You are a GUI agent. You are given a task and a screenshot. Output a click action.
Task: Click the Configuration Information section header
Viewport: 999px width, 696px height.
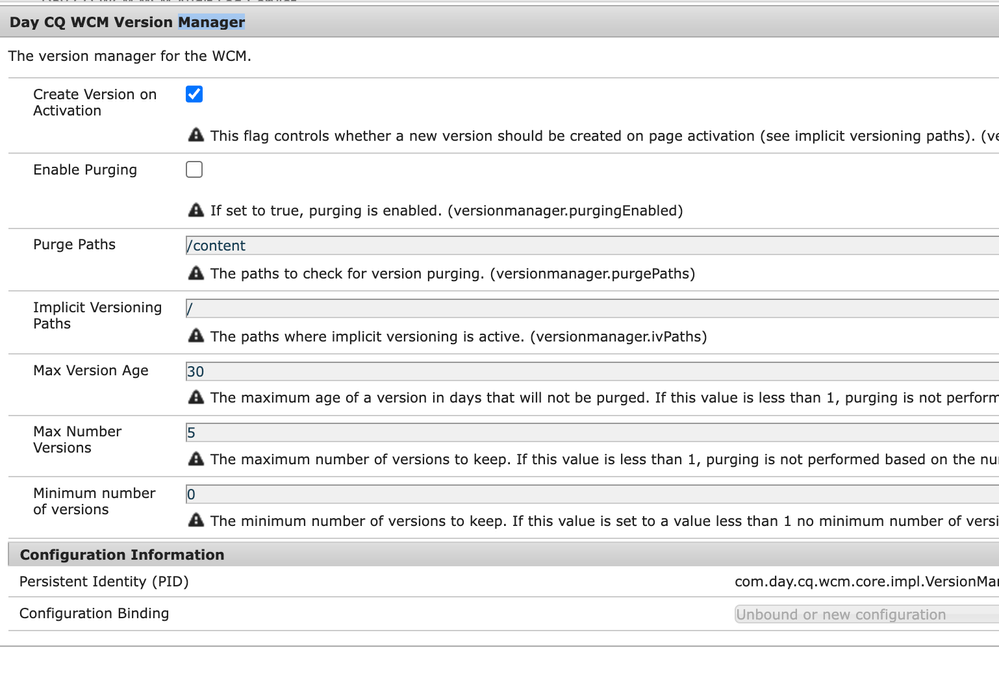point(122,555)
